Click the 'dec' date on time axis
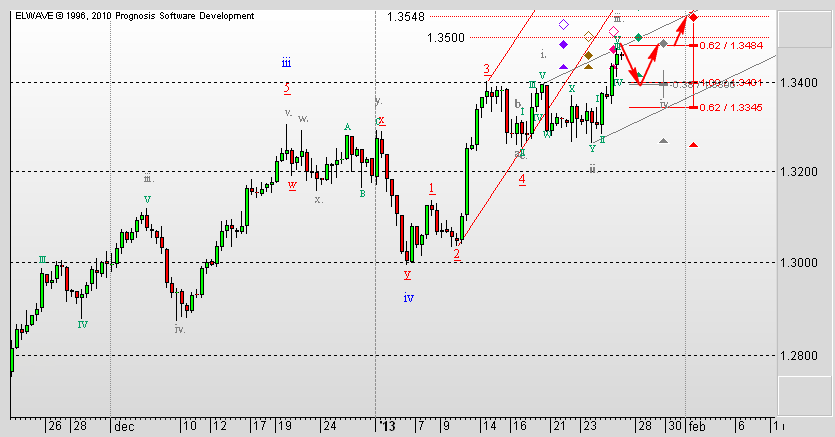This screenshot has width=835, height=437. [124, 425]
